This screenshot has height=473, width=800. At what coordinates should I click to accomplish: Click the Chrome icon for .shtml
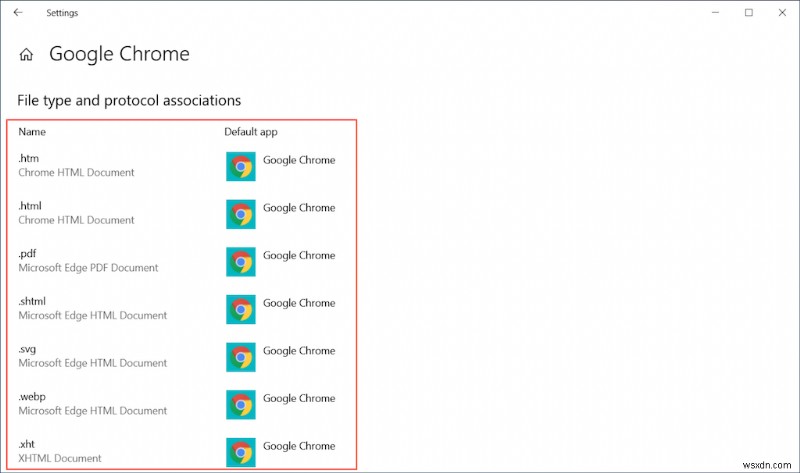(241, 309)
